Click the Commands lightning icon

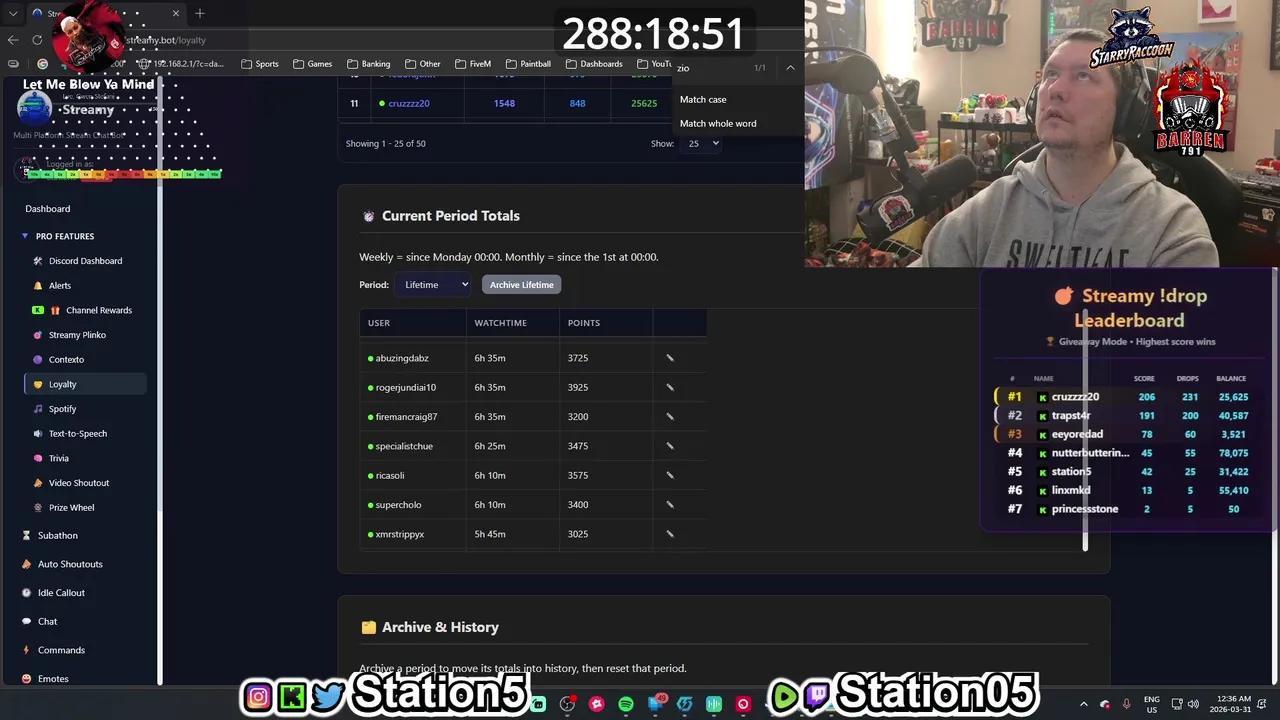(26, 650)
